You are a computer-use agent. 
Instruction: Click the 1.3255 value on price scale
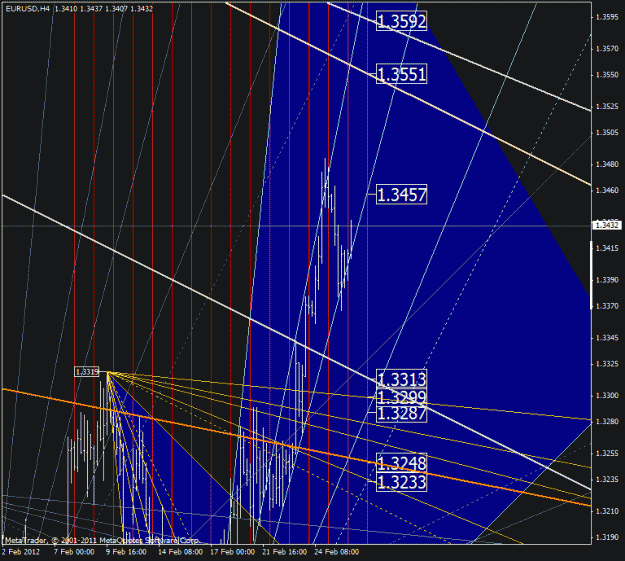click(x=607, y=453)
